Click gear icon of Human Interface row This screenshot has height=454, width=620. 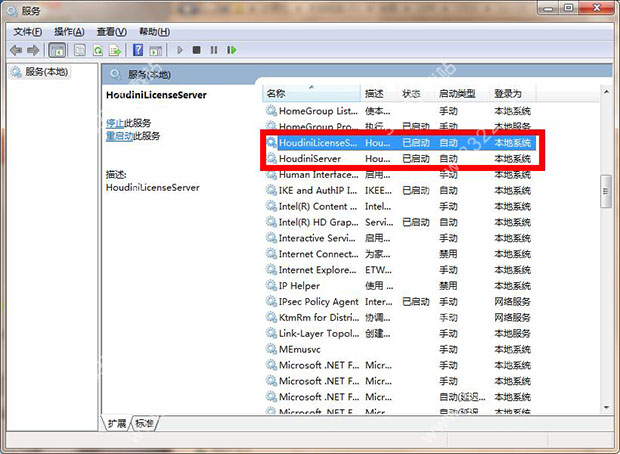point(271,174)
